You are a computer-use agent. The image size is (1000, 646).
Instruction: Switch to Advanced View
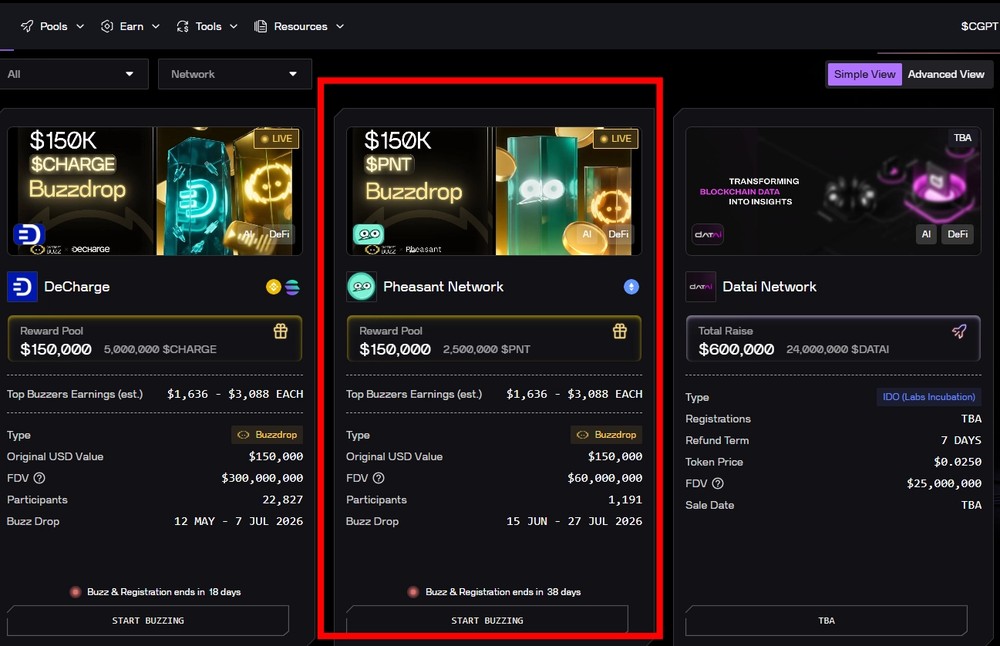pyautogui.click(x=946, y=74)
